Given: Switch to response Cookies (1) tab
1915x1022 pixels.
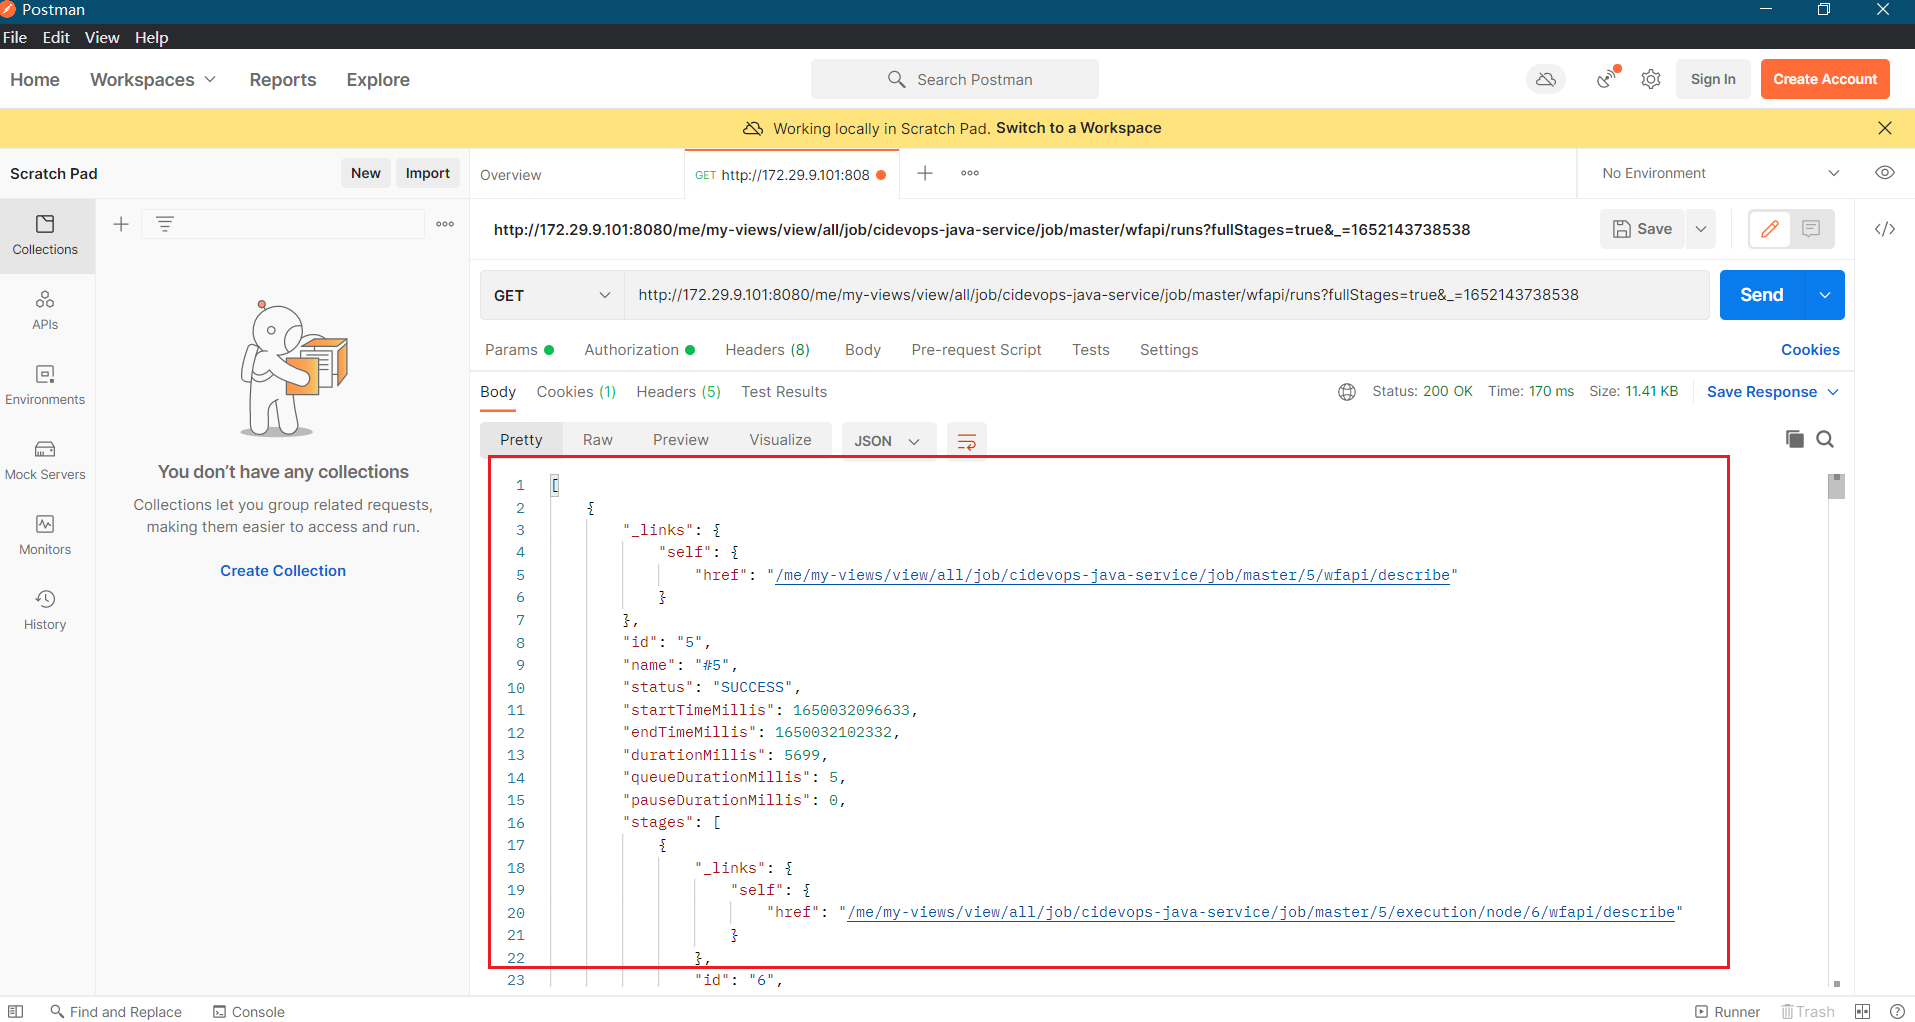Looking at the screenshot, I should coord(576,392).
